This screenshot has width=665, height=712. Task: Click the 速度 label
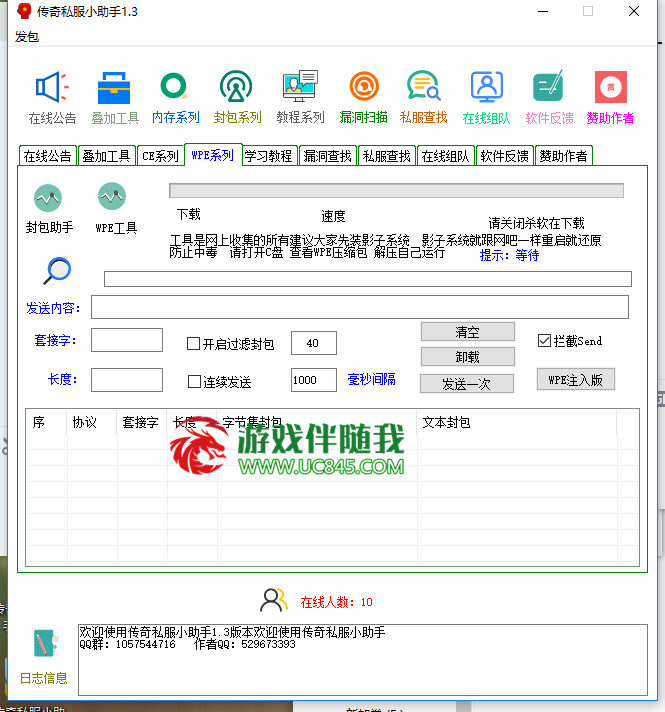tap(333, 216)
